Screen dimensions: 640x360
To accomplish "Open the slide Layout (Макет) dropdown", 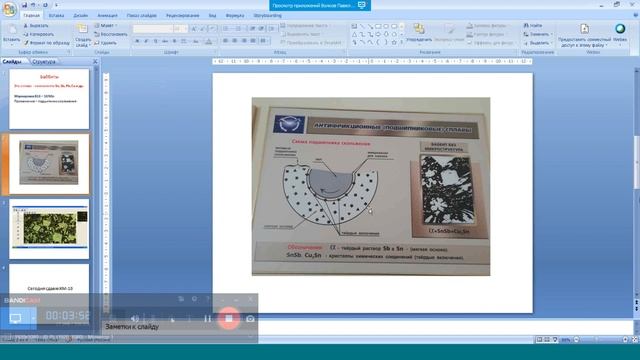I will 105,26.
